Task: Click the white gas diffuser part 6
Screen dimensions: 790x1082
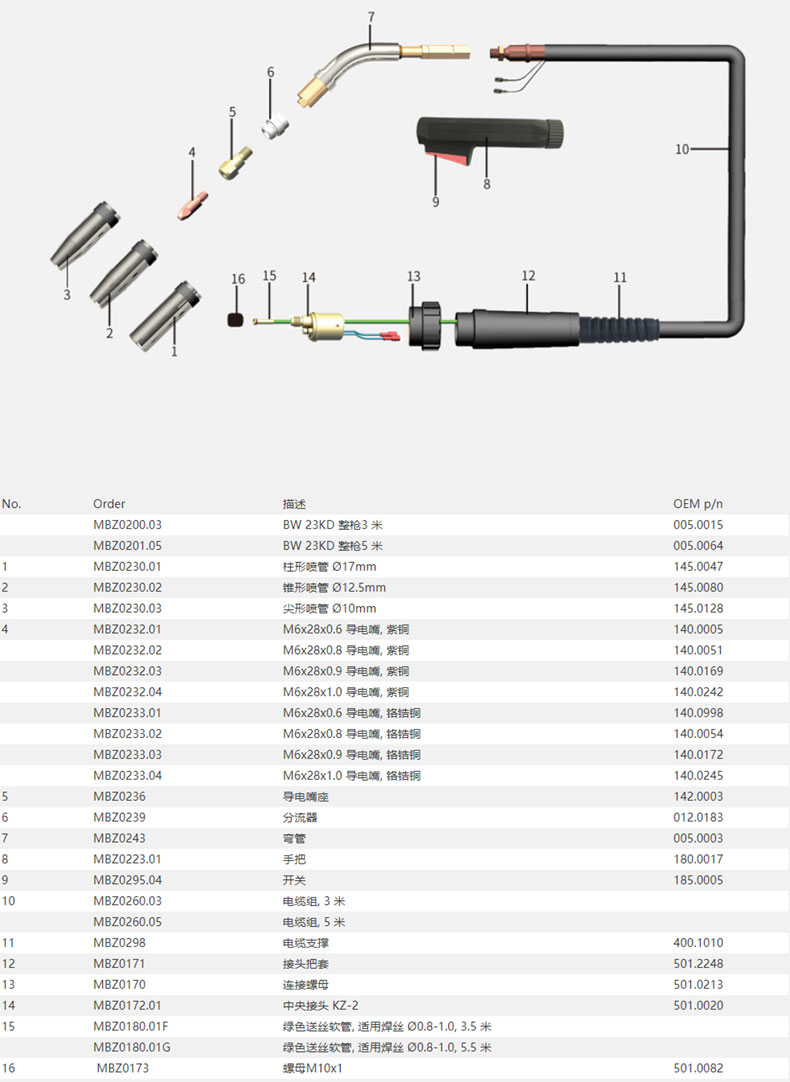Action: pos(276,127)
